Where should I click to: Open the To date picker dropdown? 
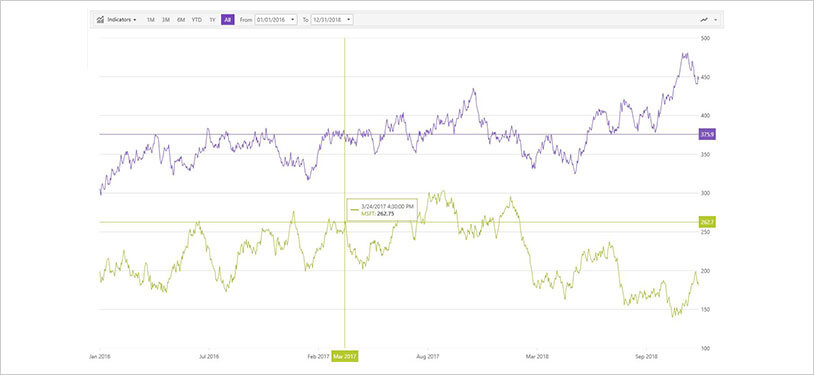pyautogui.click(x=349, y=20)
